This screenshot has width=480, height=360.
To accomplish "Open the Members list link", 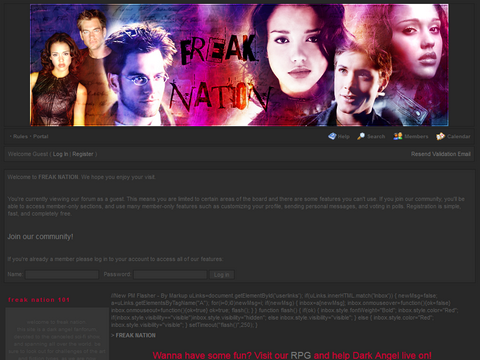I will pyautogui.click(x=416, y=136).
